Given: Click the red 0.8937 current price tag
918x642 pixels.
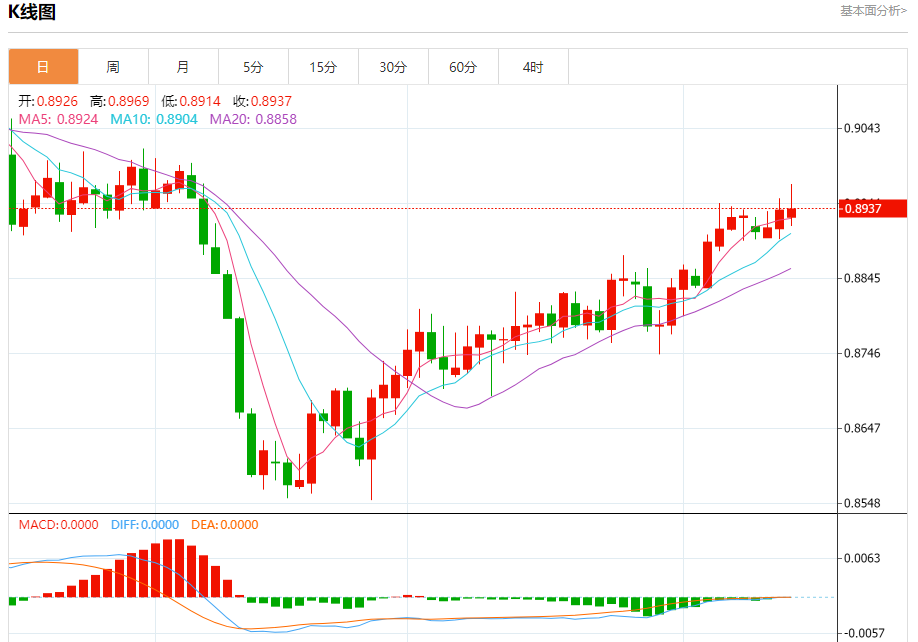Looking at the screenshot, I should [x=873, y=208].
